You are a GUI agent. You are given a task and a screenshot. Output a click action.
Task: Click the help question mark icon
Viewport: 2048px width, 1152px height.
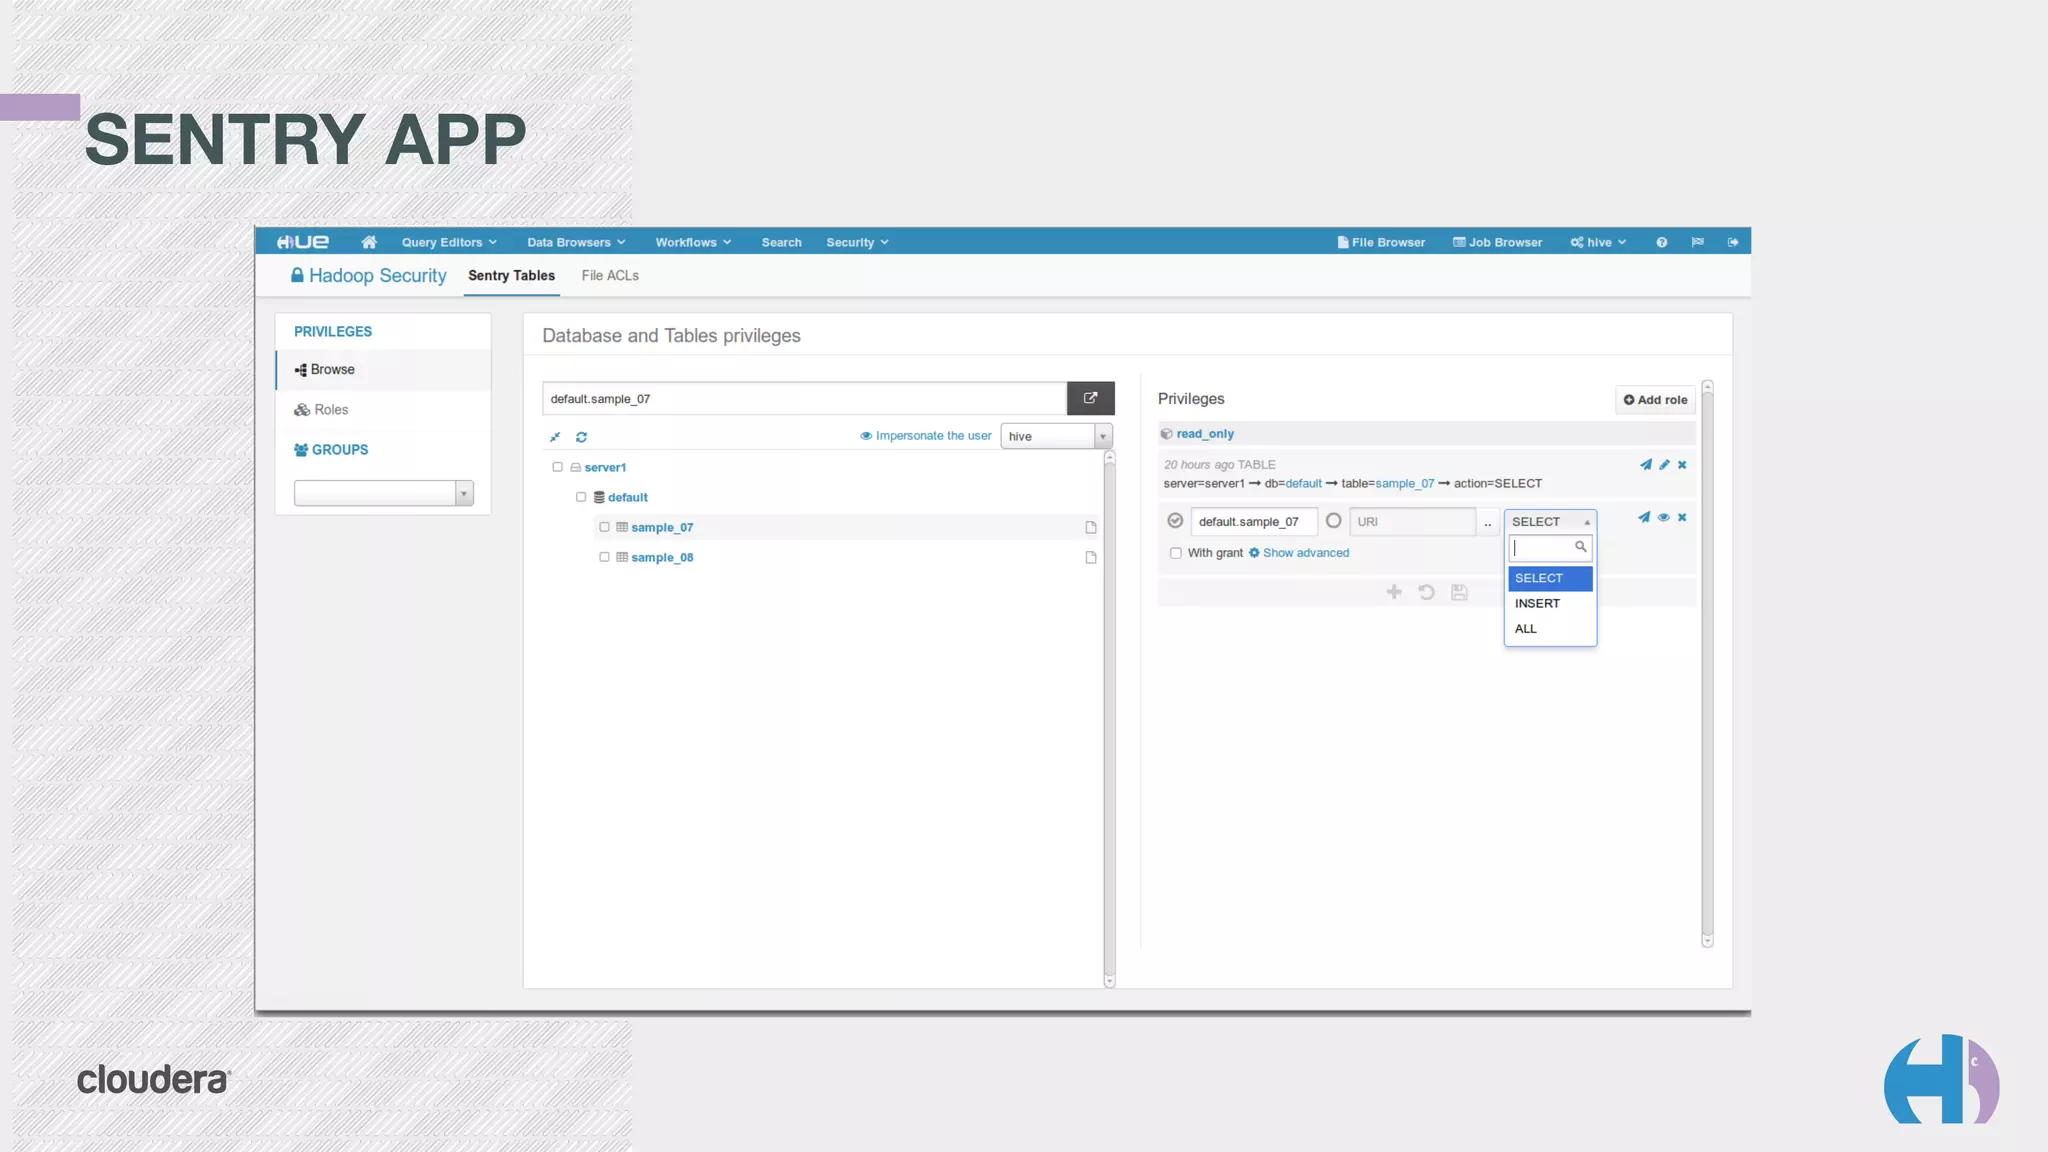pos(1661,242)
